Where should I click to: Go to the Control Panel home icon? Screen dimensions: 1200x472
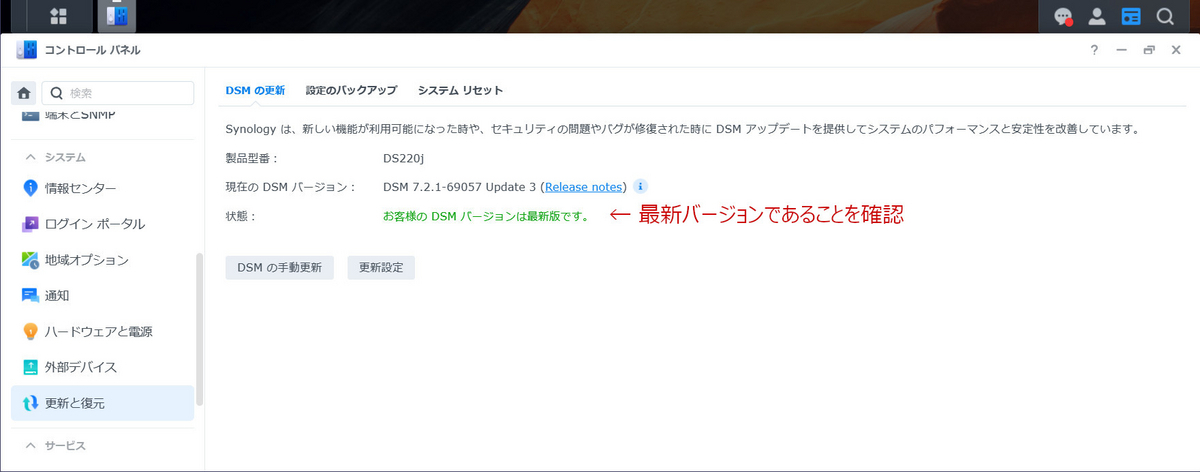(24, 93)
